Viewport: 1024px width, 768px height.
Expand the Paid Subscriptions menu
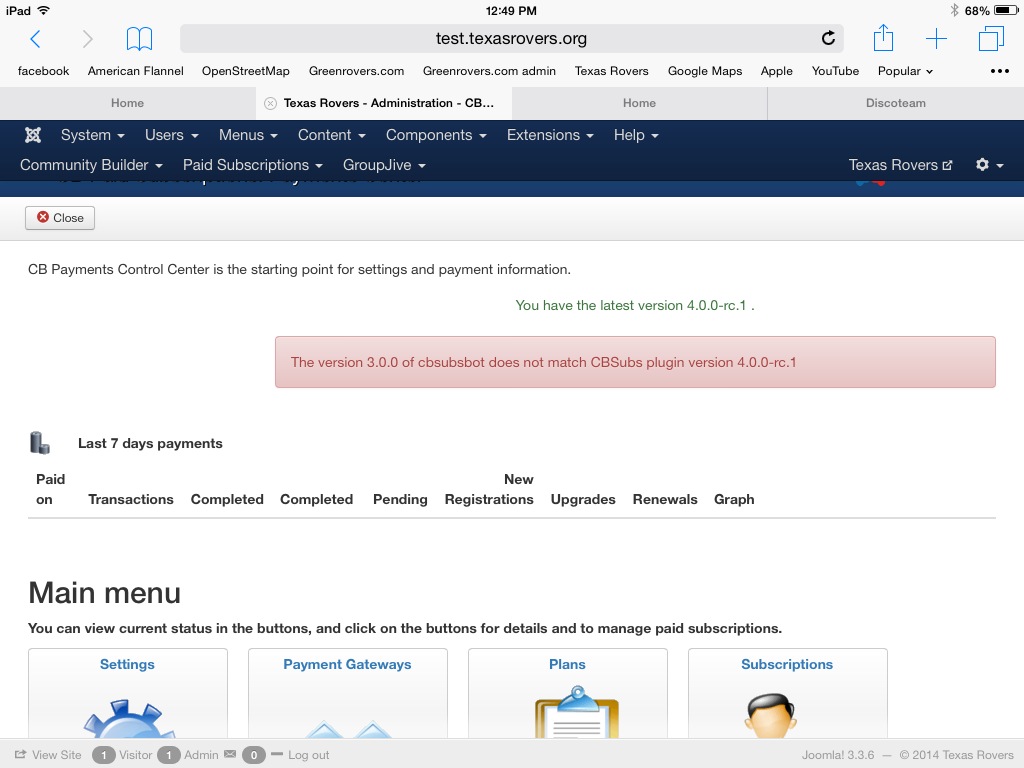point(253,165)
